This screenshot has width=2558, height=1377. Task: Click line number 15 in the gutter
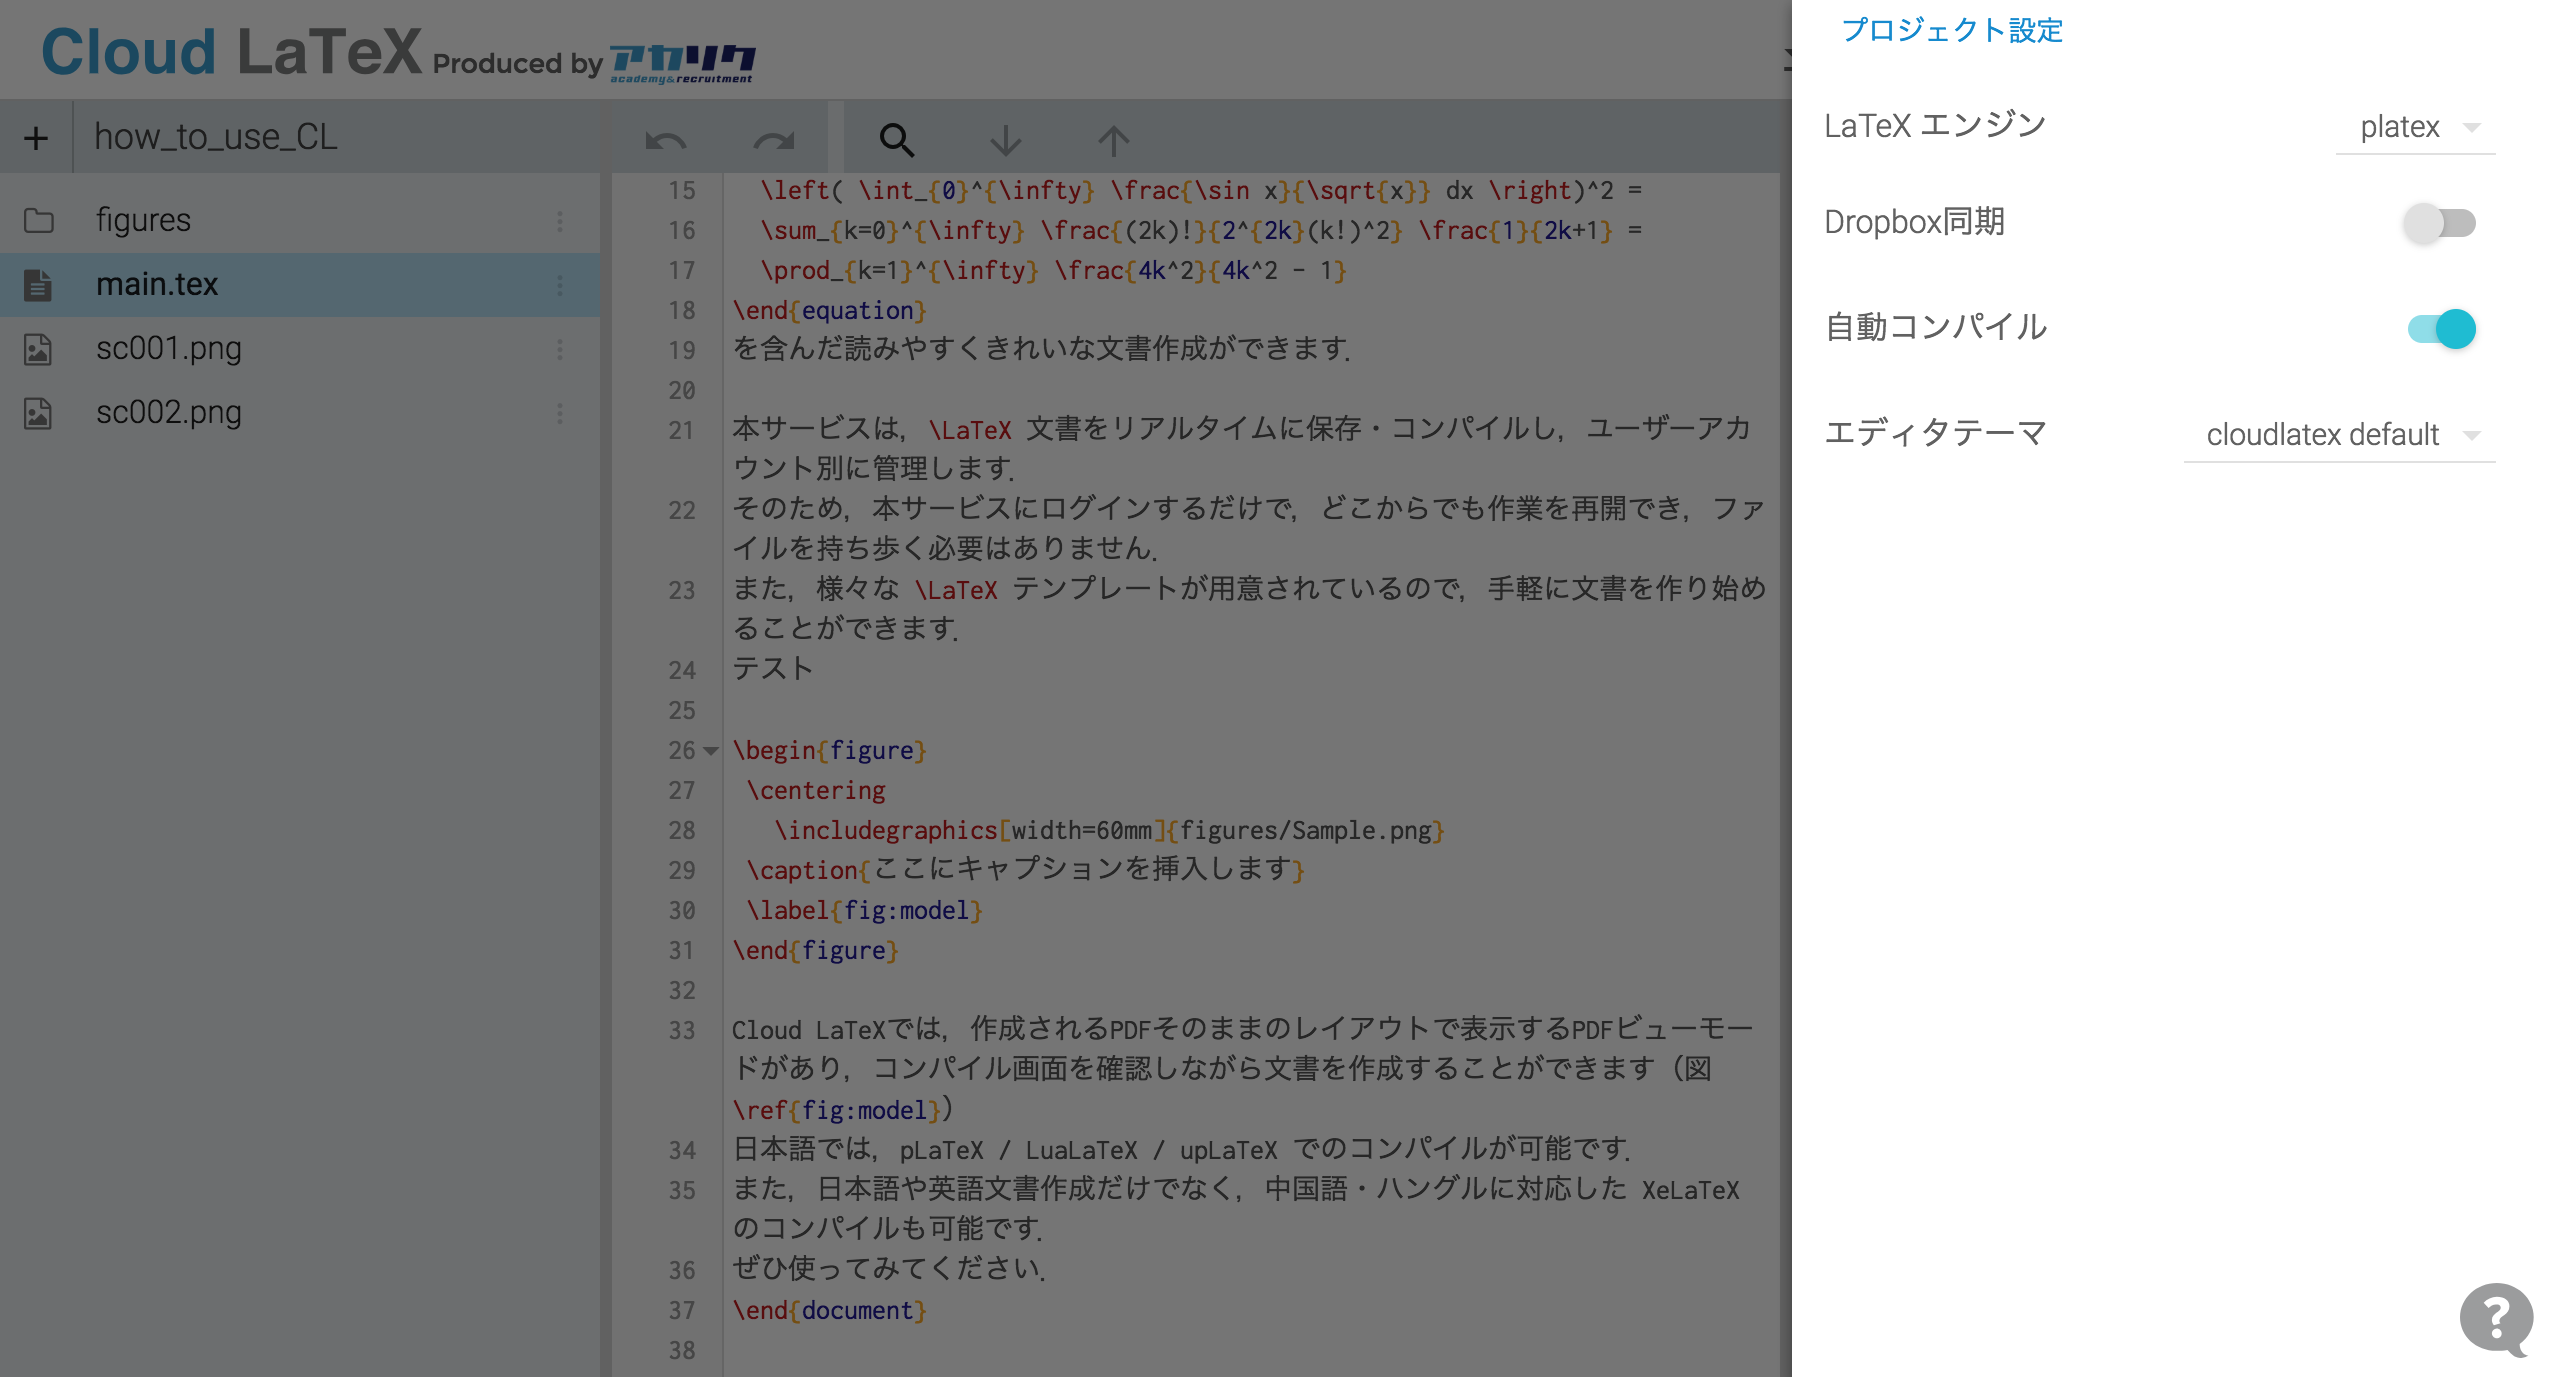click(x=682, y=190)
